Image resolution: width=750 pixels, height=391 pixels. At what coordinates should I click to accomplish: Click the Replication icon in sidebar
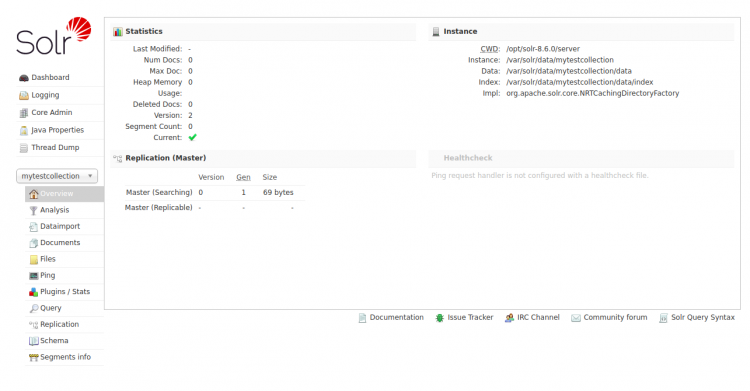(x=33, y=325)
